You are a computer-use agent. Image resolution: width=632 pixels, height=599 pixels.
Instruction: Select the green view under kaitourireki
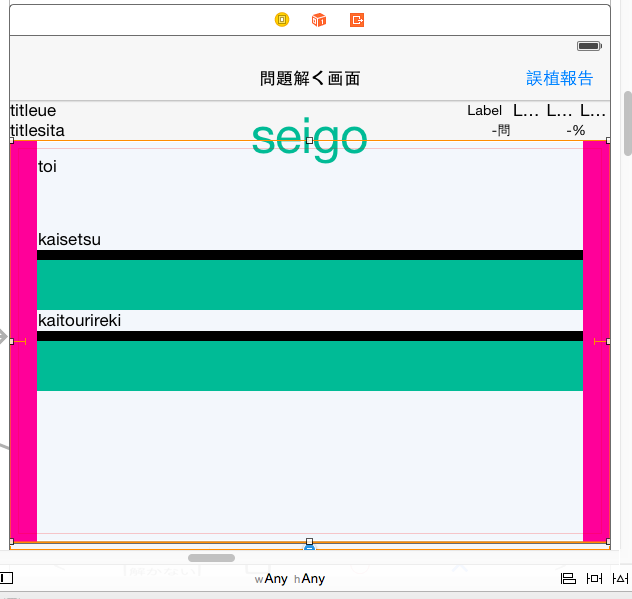[310, 366]
